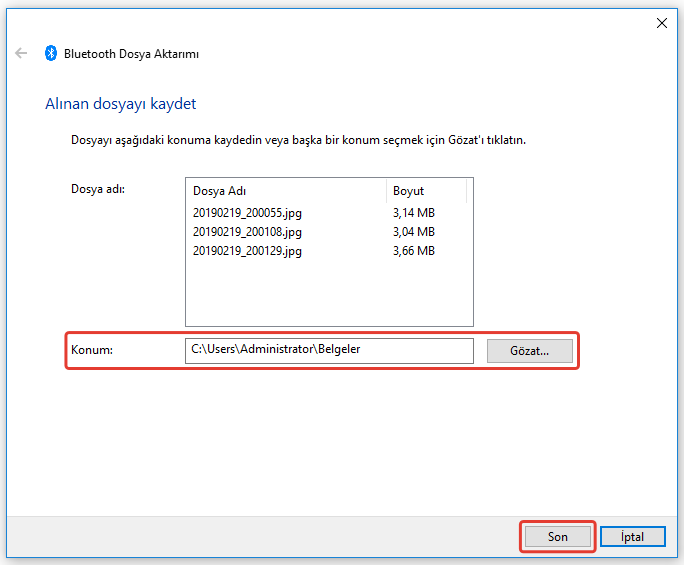This screenshot has width=684, height=565.
Task: Open the Gözat browse dialog
Action: (x=530, y=350)
